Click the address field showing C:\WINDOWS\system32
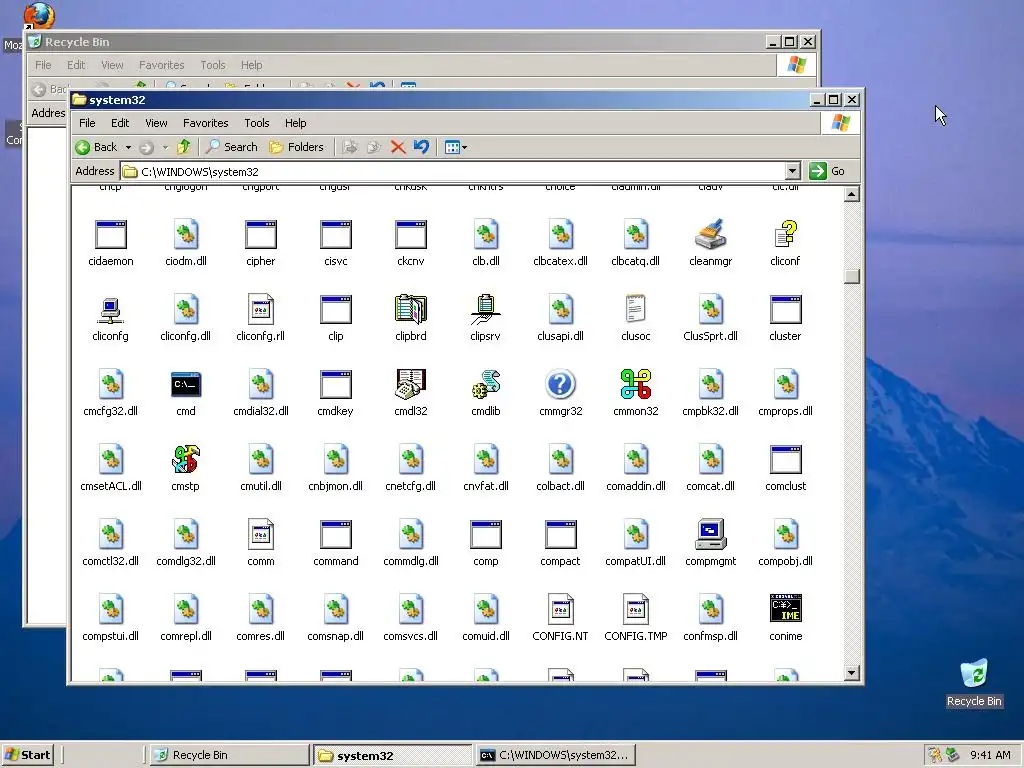Image resolution: width=1024 pixels, height=768 pixels. [453, 171]
